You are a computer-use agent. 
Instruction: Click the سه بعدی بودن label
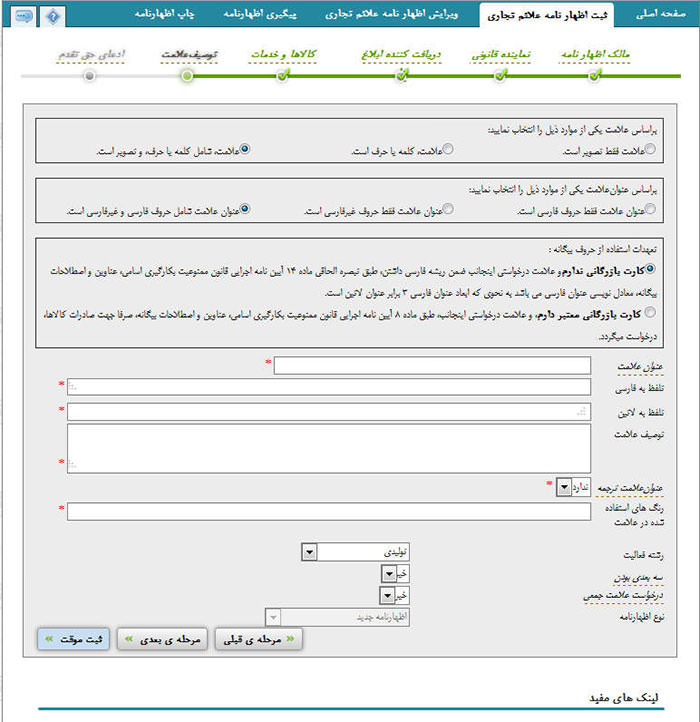tap(639, 577)
